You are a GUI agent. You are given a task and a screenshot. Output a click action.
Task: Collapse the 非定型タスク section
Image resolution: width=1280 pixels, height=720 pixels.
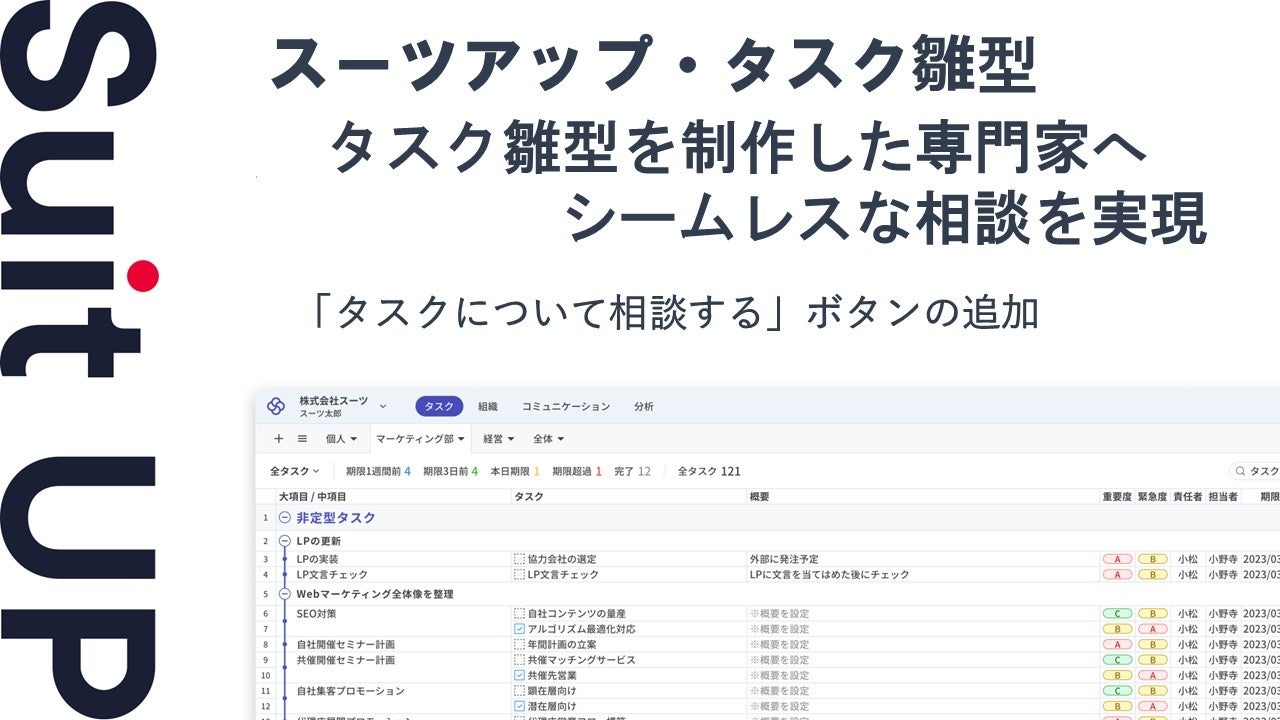[285, 518]
